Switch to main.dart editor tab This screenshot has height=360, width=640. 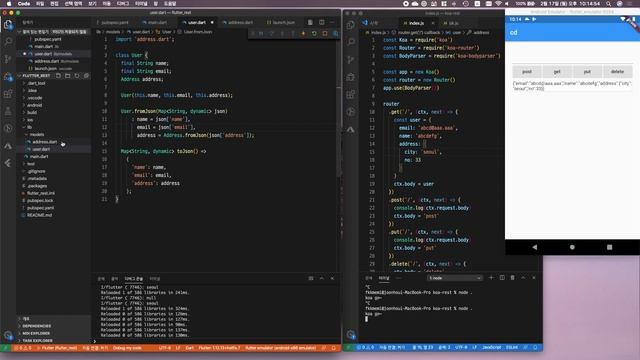[x=157, y=22]
